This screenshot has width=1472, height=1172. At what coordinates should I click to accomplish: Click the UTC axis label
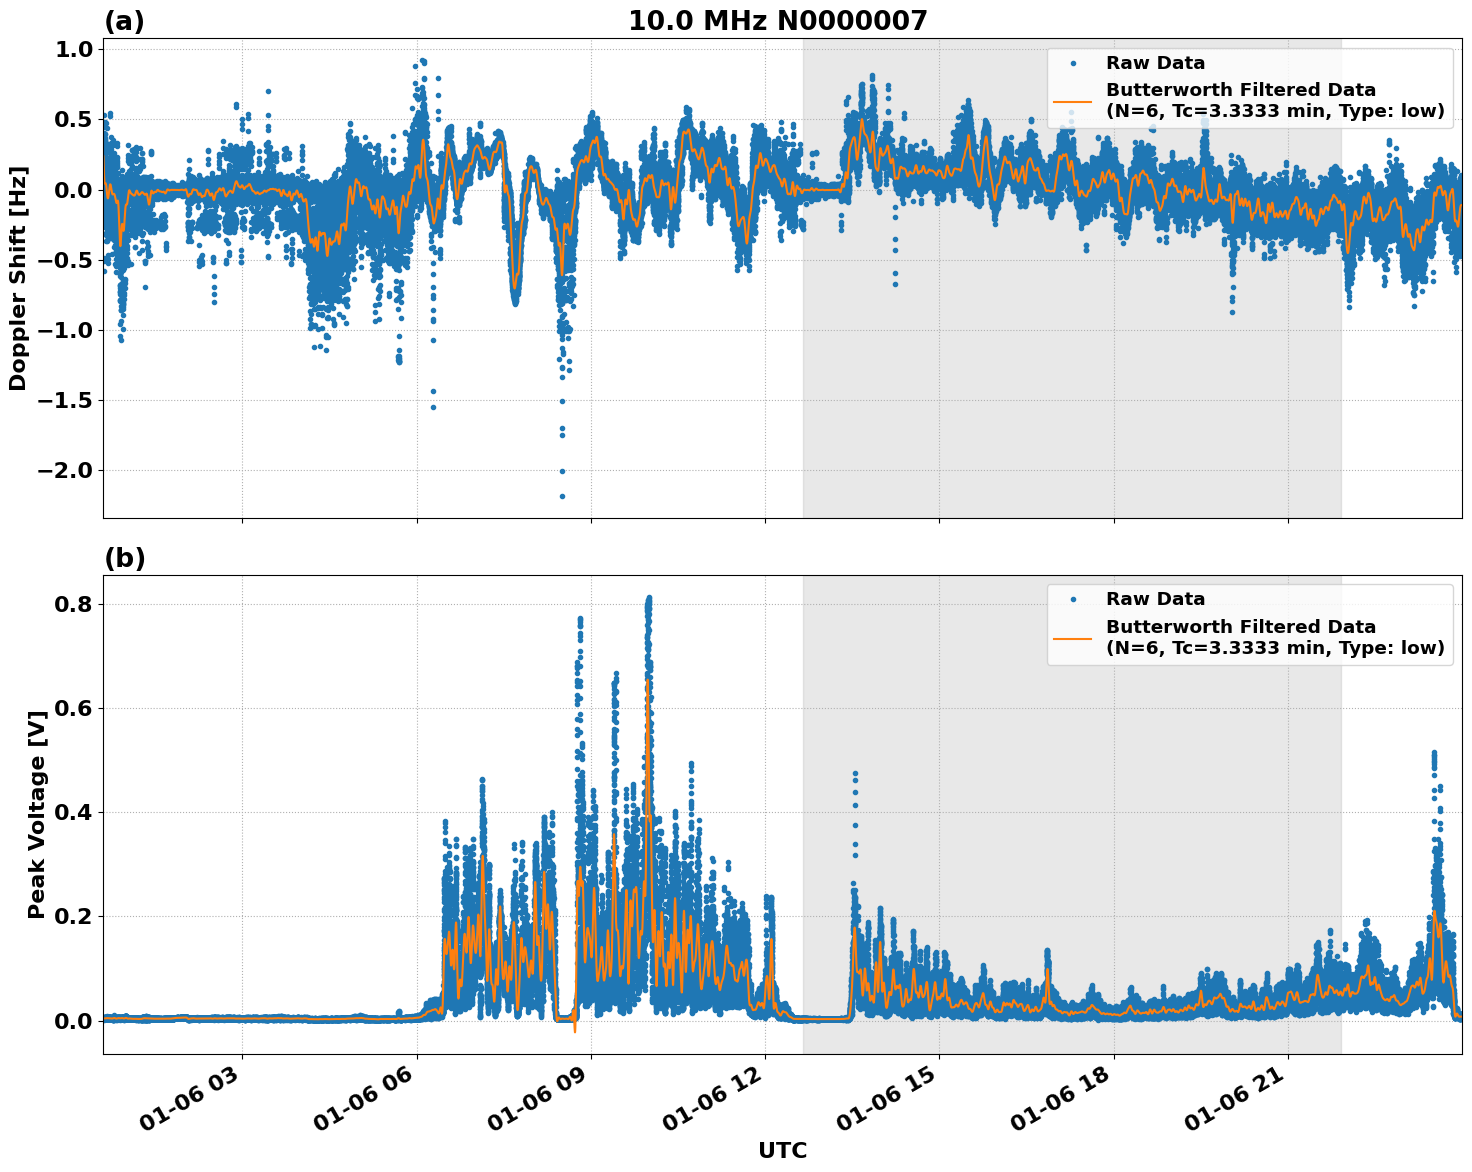(x=781, y=1150)
